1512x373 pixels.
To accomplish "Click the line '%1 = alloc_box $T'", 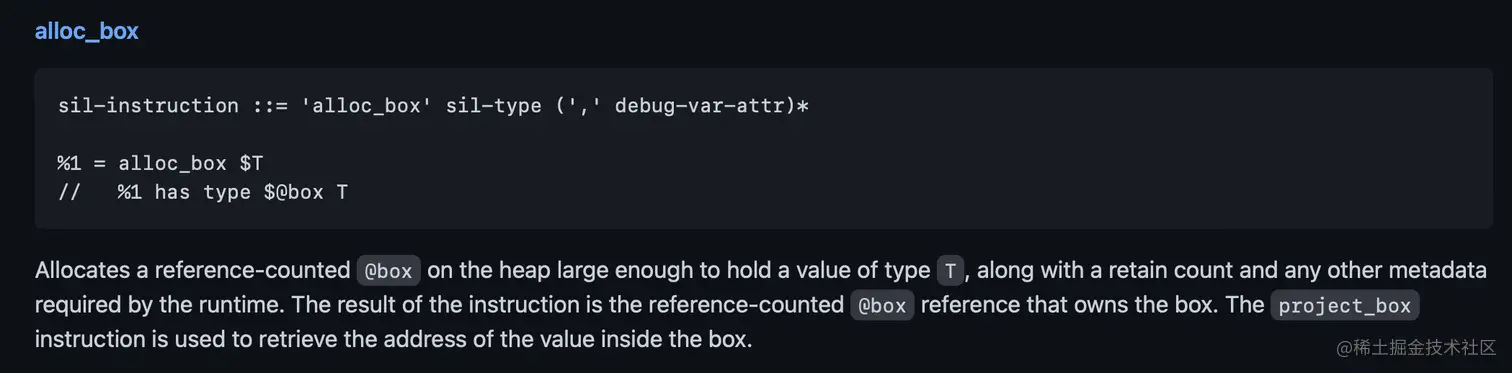I will coord(160,163).
